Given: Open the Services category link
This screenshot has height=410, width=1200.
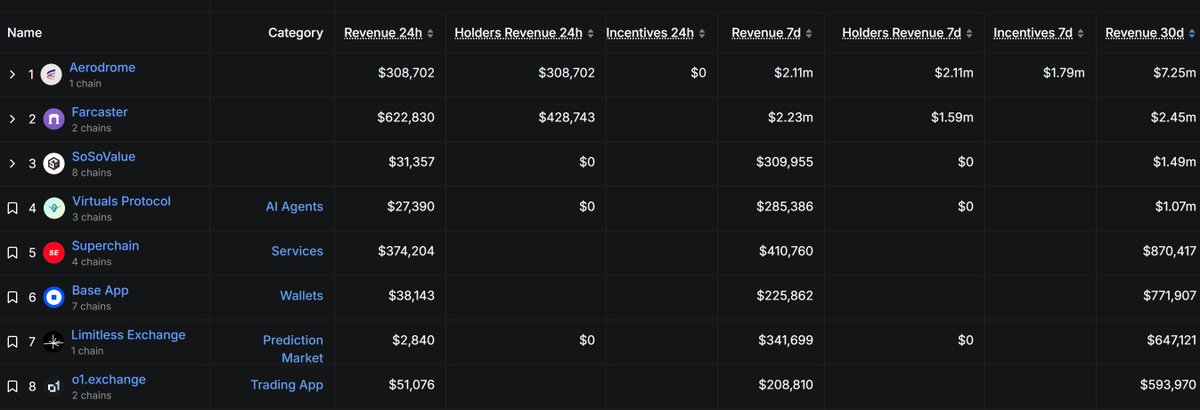Looking at the screenshot, I should [x=297, y=252].
